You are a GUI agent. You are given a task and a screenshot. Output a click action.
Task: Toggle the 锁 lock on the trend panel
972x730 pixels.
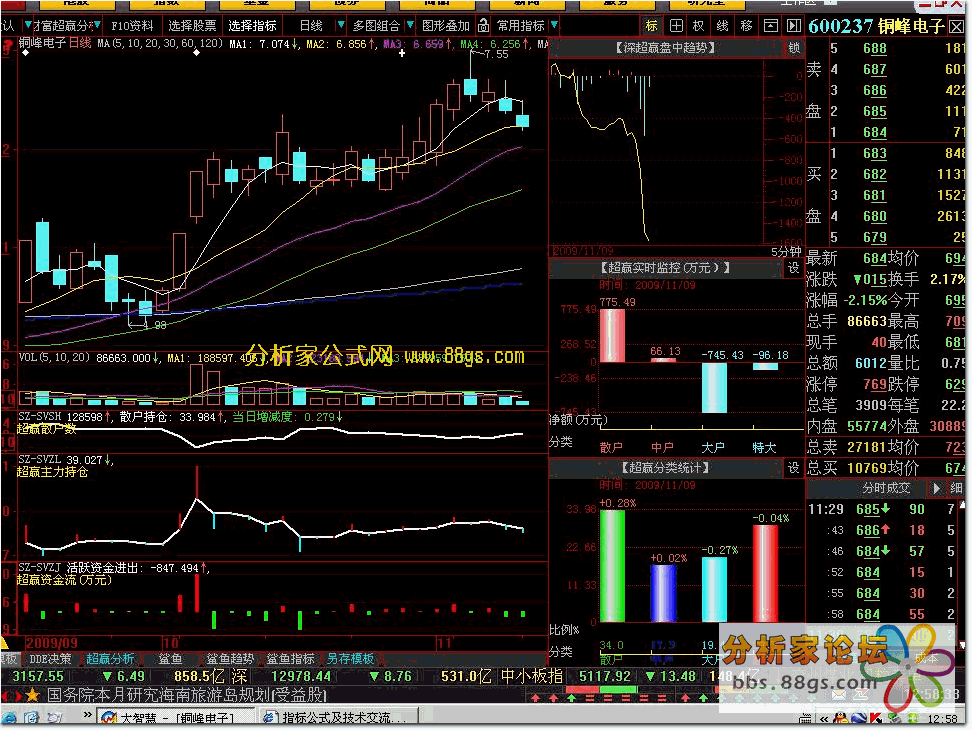click(x=794, y=48)
